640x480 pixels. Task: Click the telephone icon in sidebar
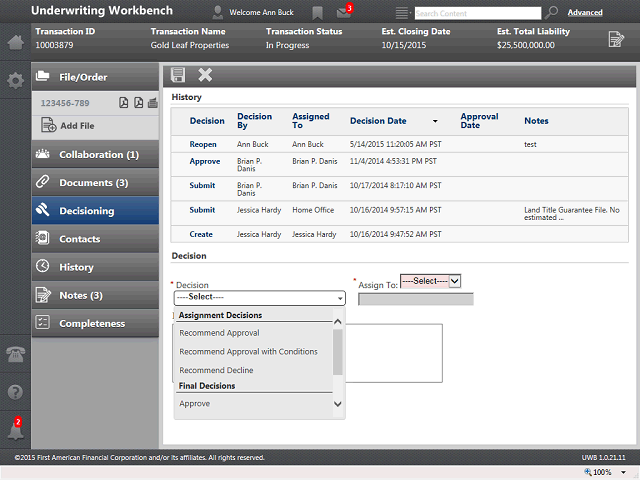(x=16, y=354)
